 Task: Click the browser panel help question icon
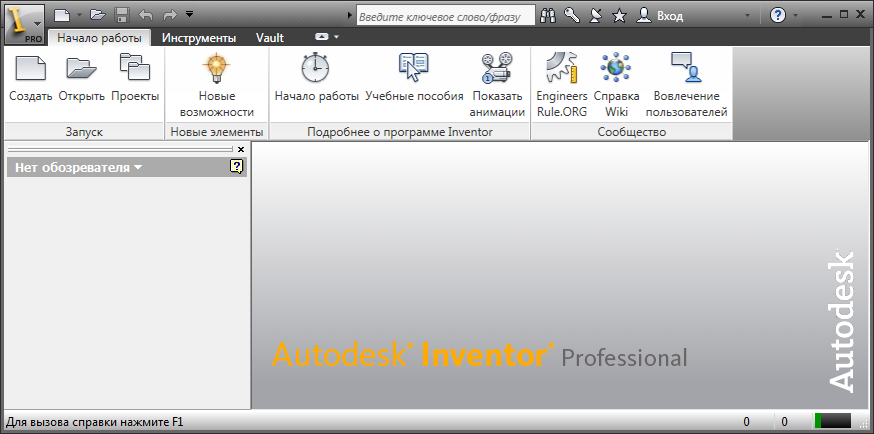point(236,167)
